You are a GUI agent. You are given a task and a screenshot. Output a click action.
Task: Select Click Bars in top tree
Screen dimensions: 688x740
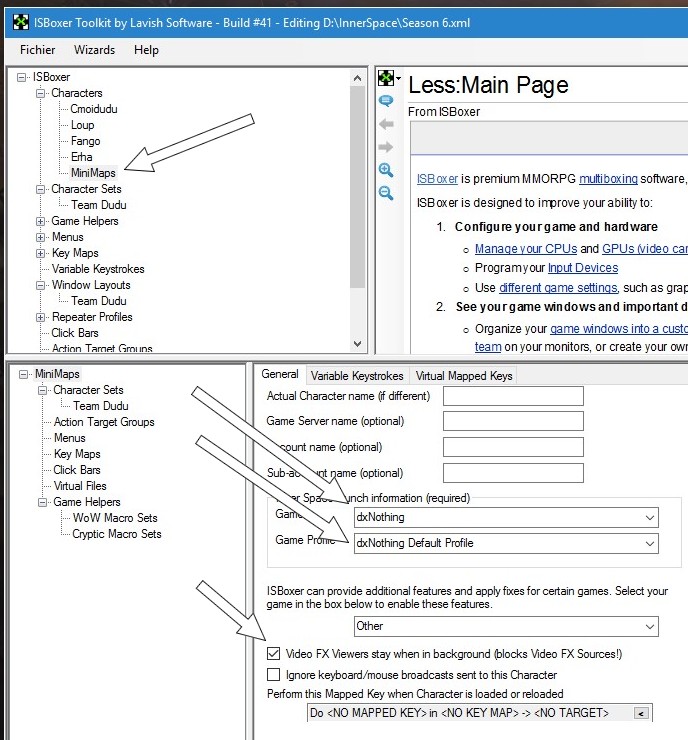pos(75,333)
